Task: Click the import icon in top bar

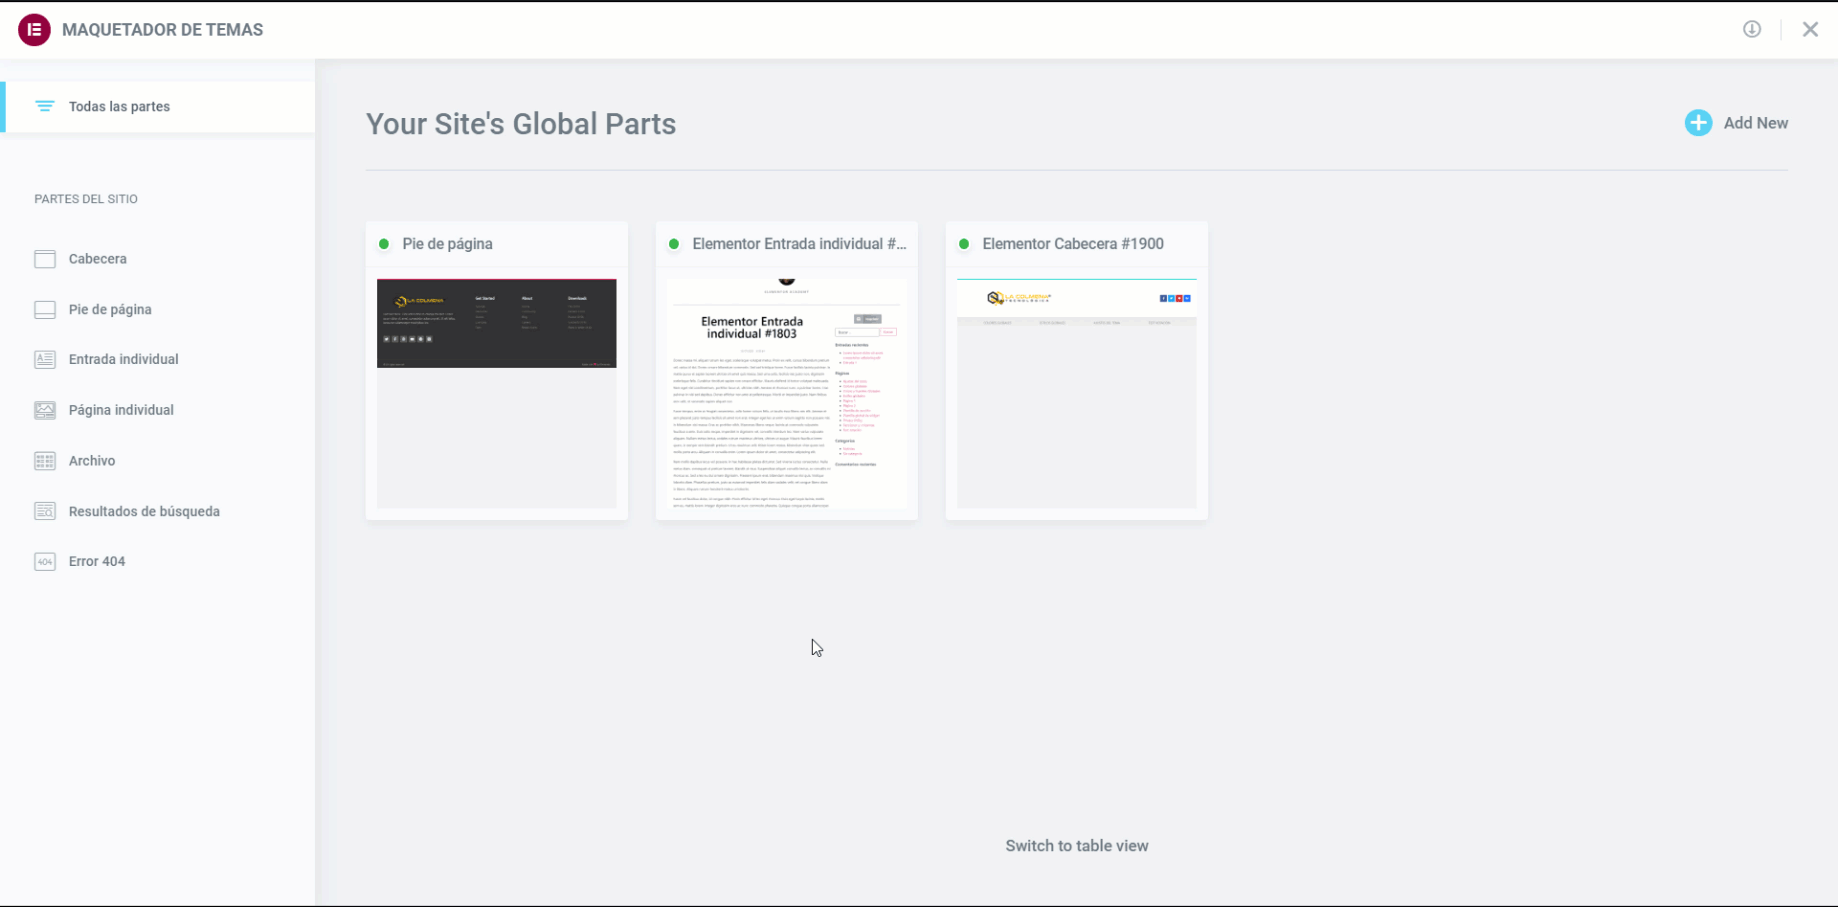Action: click(x=1751, y=30)
